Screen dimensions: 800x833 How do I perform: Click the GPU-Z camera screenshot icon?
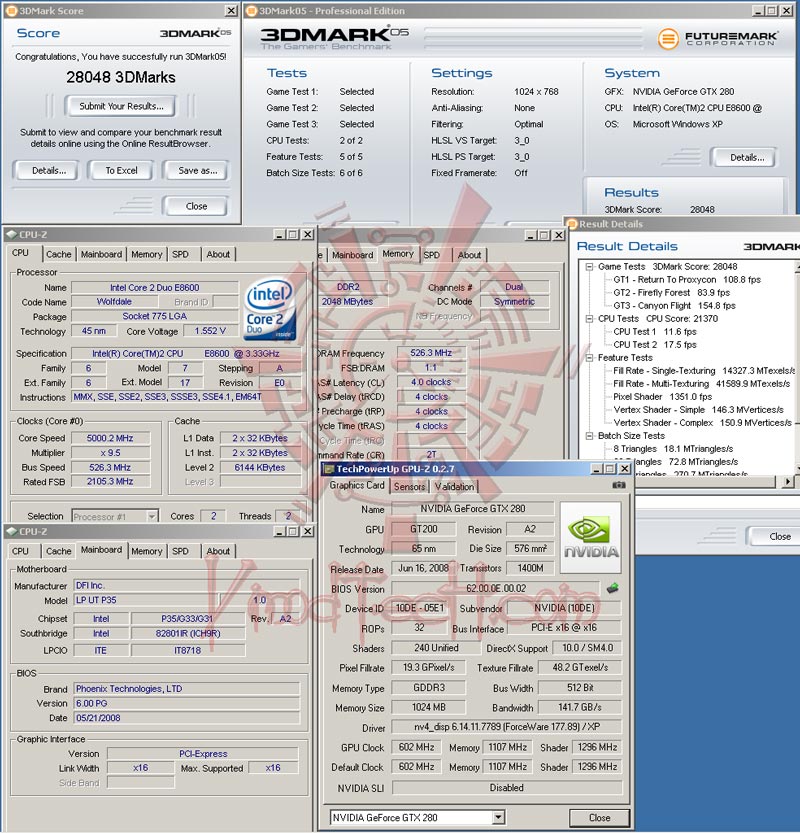point(619,485)
